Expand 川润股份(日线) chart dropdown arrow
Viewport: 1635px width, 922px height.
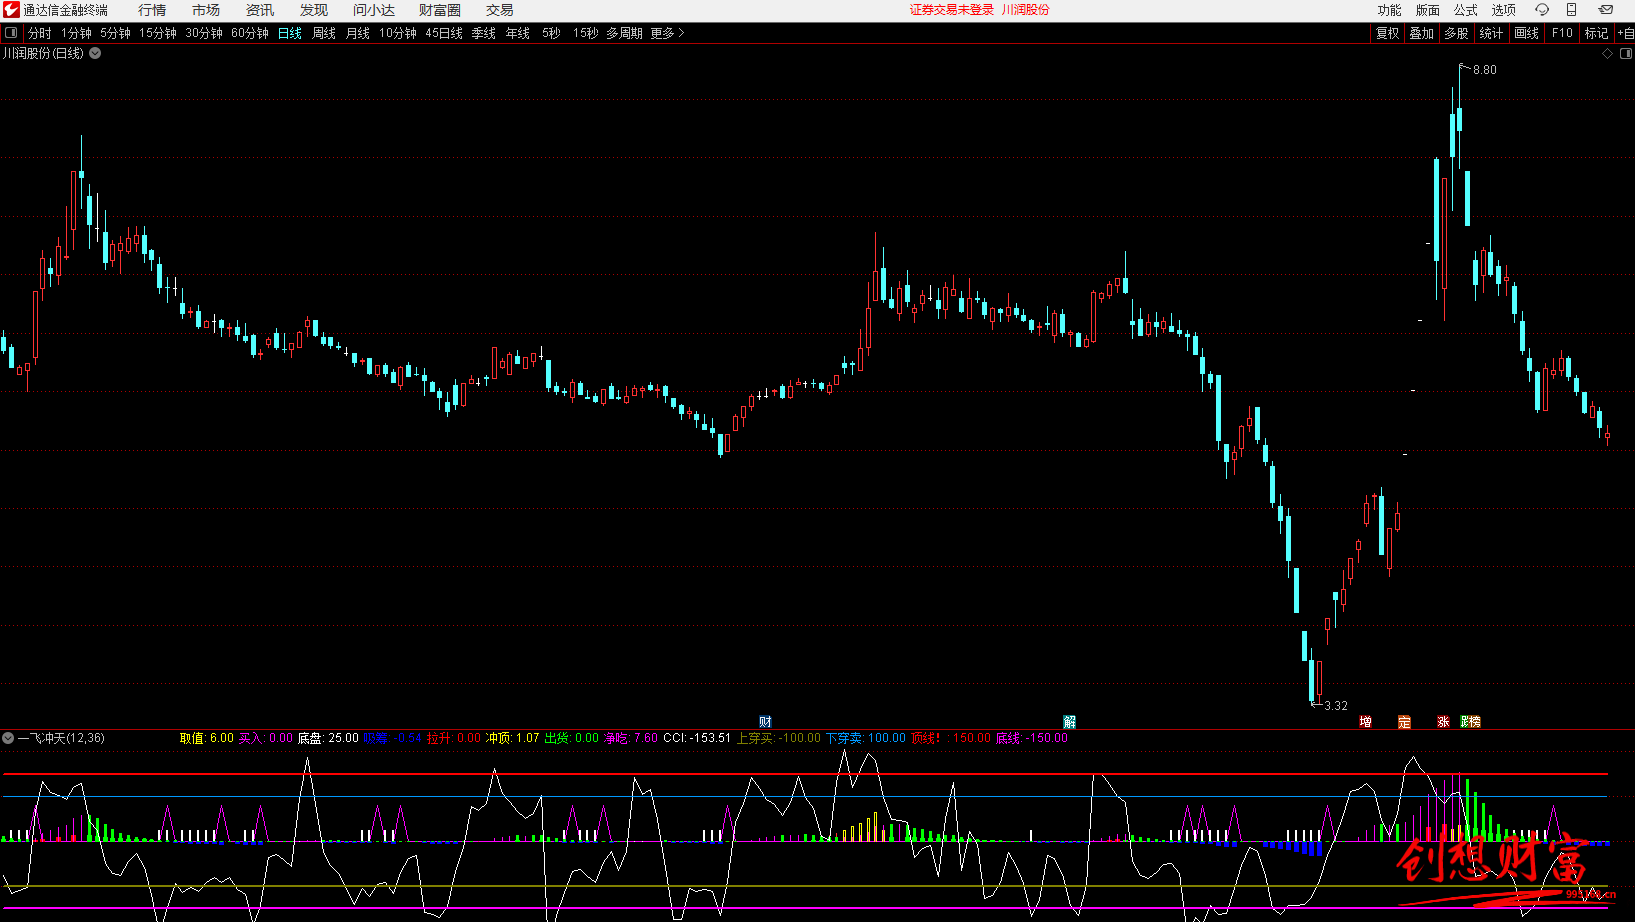tap(95, 54)
